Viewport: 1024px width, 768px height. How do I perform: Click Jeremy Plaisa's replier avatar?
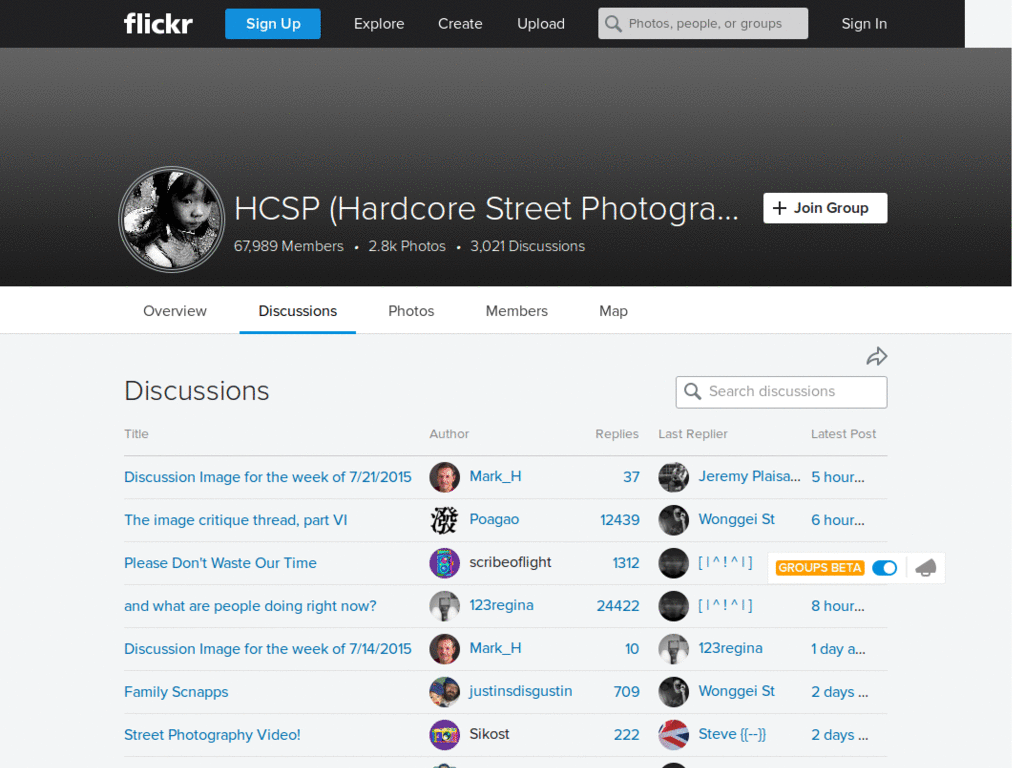point(673,477)
